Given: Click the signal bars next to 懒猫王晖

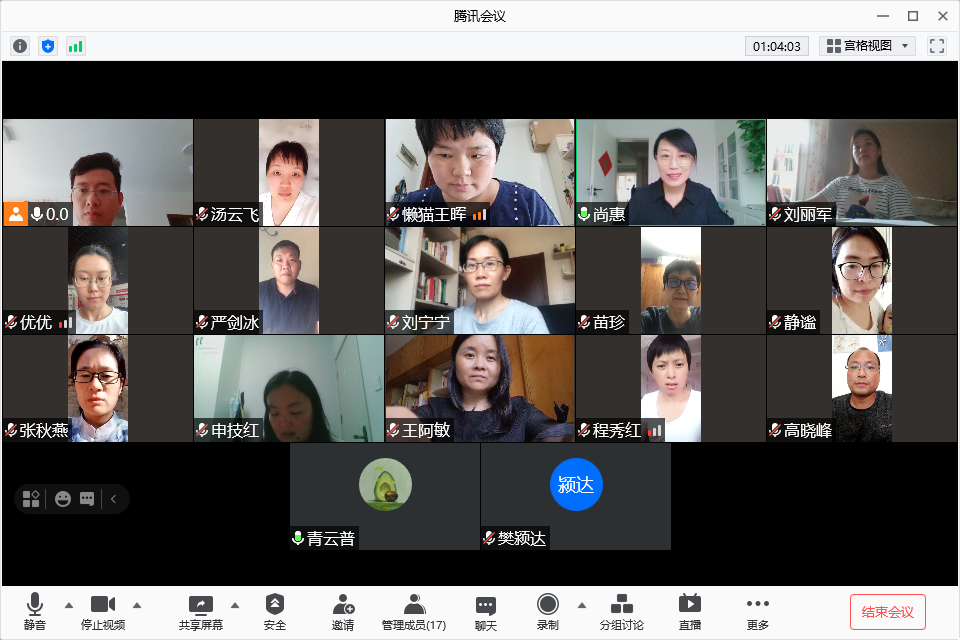Looking at the screenshot, I should 479,214.
